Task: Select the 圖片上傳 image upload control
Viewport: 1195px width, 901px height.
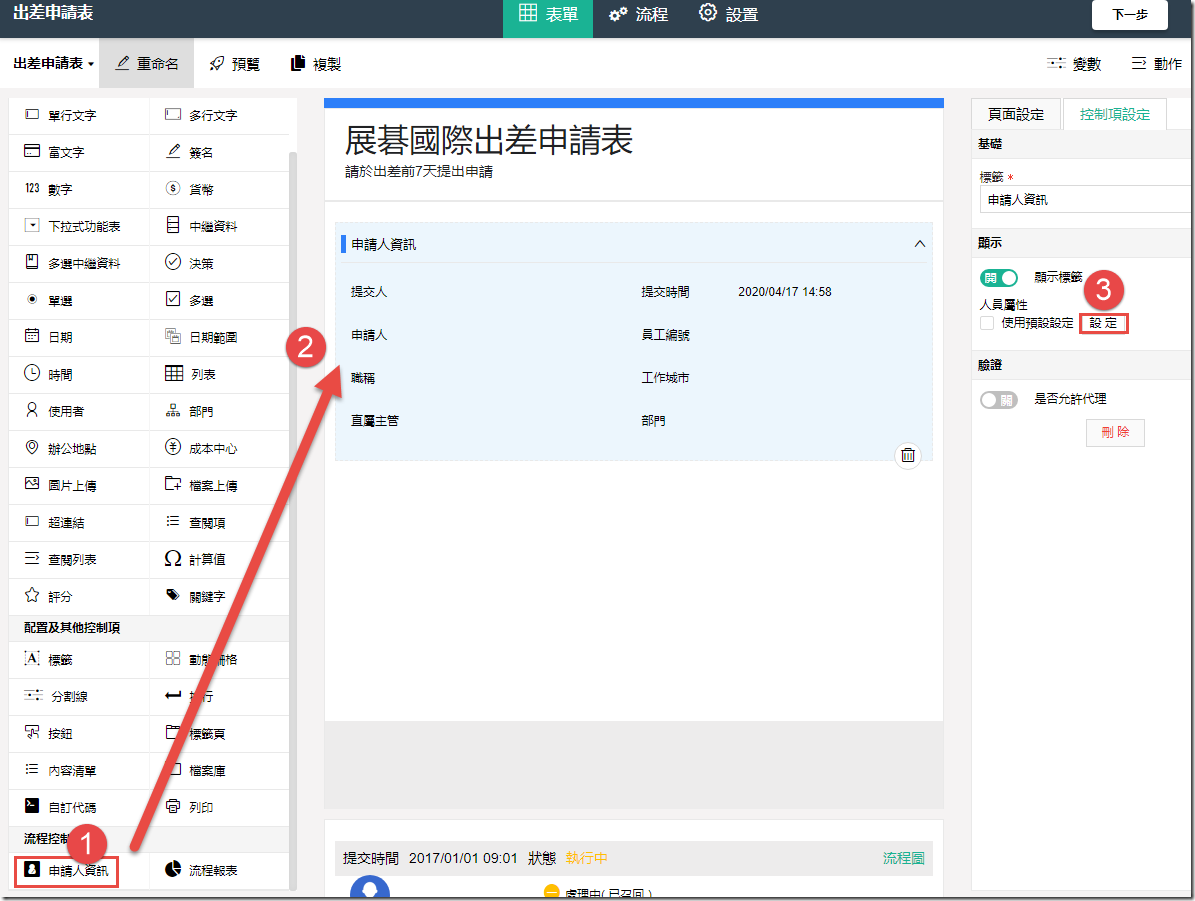Action: (78, 485)
